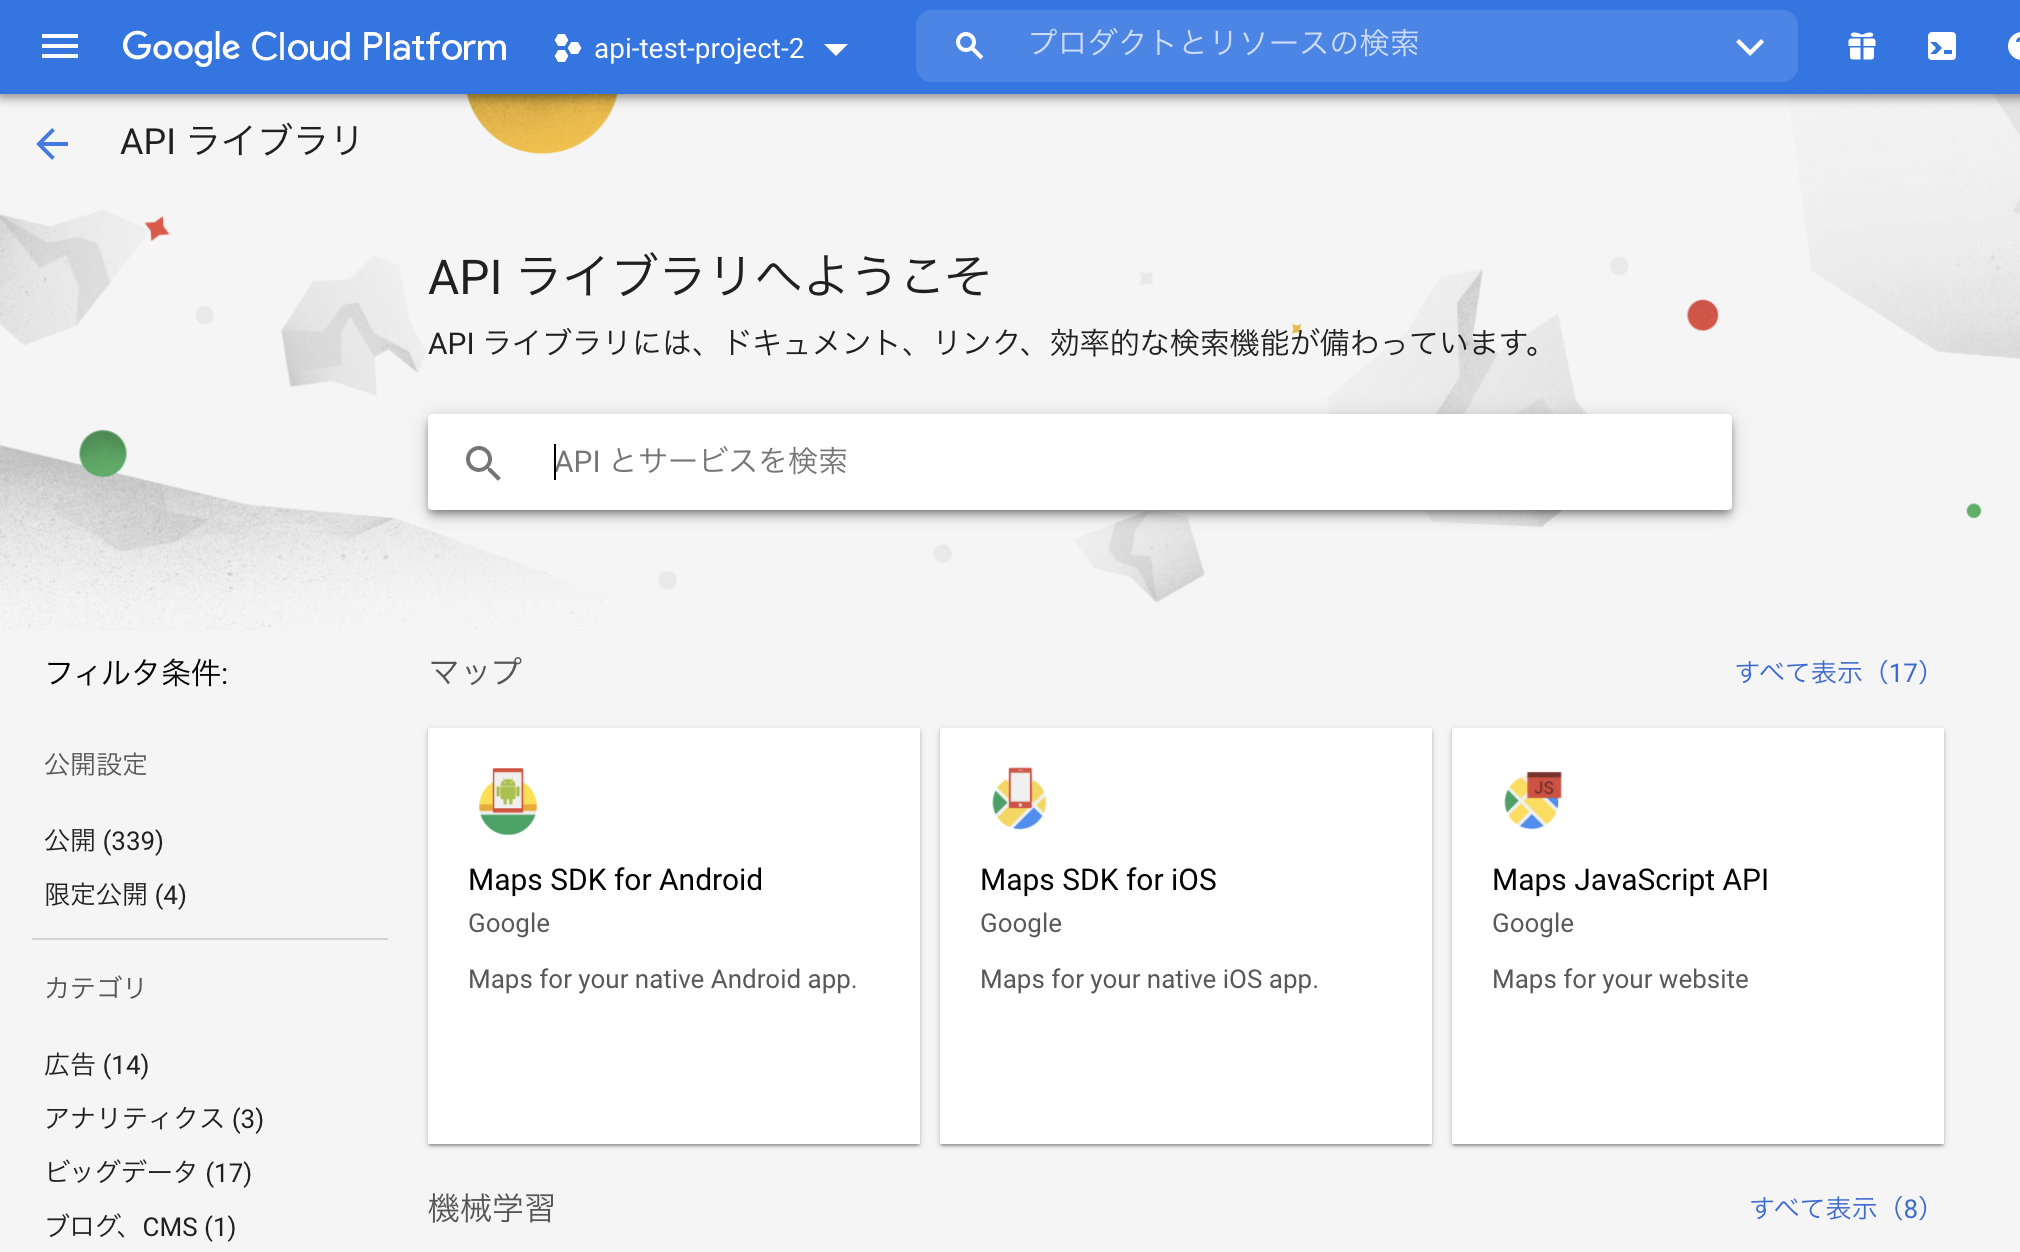Open the hamburger navigation menu
The height and width of the screenshot is (1252, 2020).
[60, 46]
